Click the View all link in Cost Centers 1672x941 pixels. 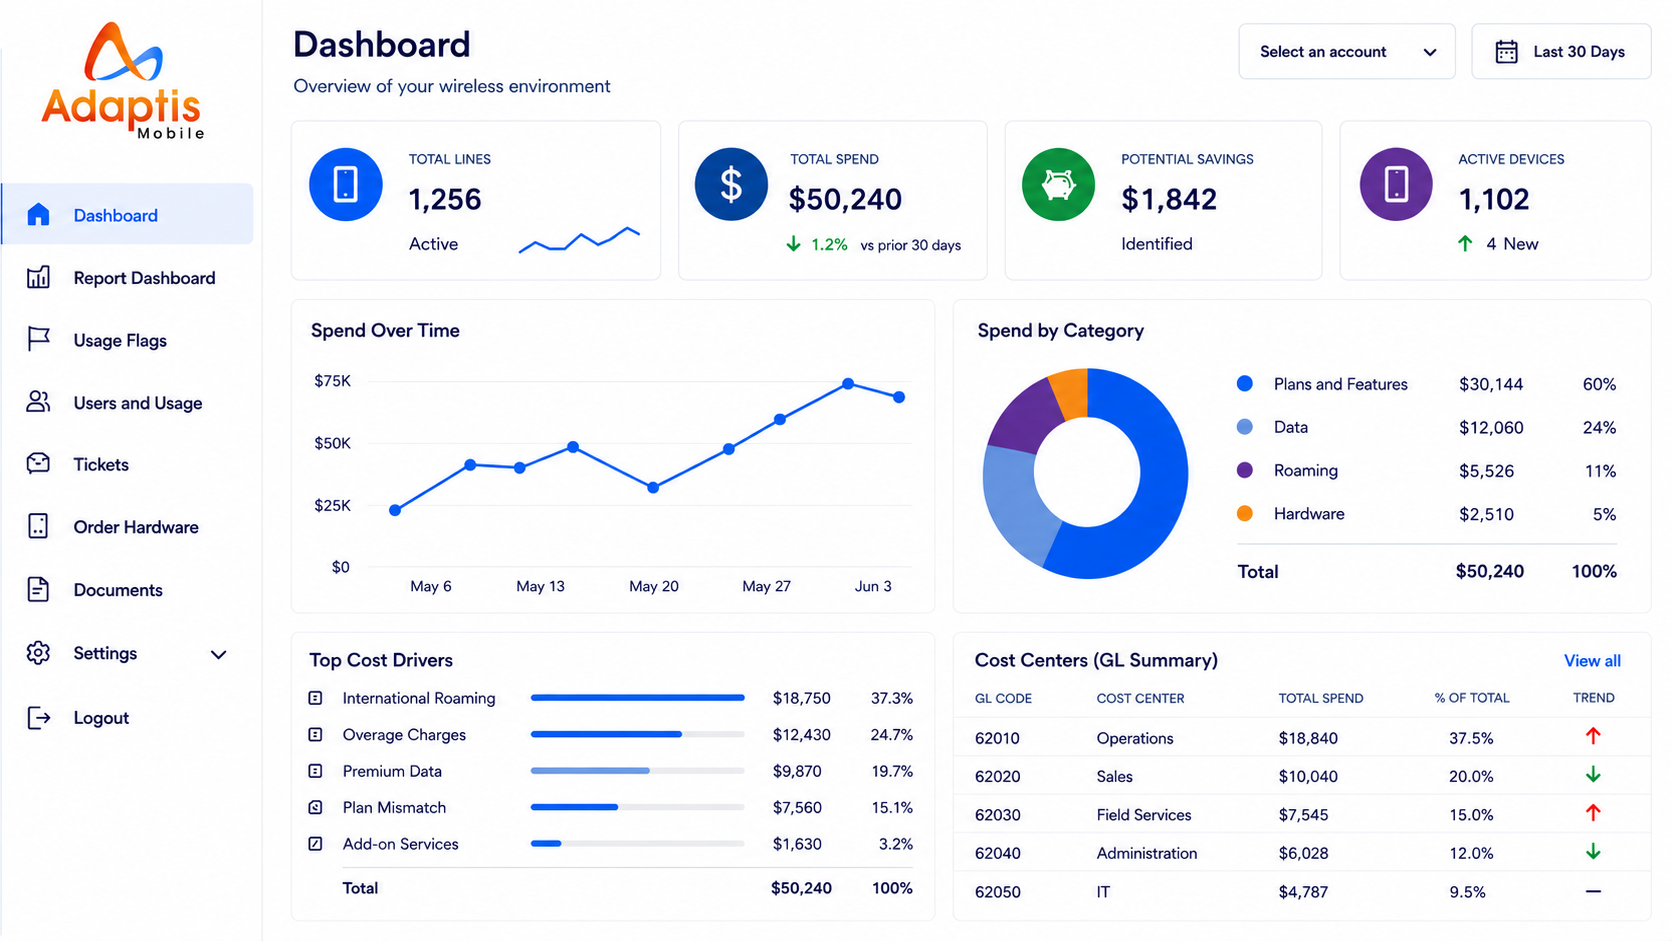click(x=1592, y=661)
